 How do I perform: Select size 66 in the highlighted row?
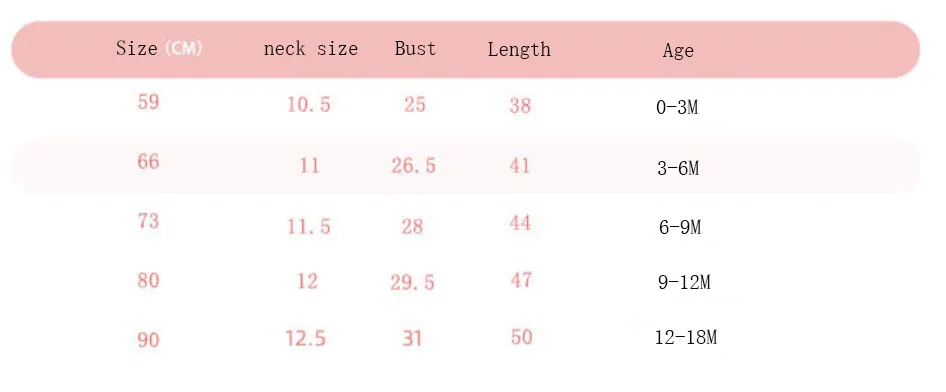pyautogui.click(x=148, y=162)
